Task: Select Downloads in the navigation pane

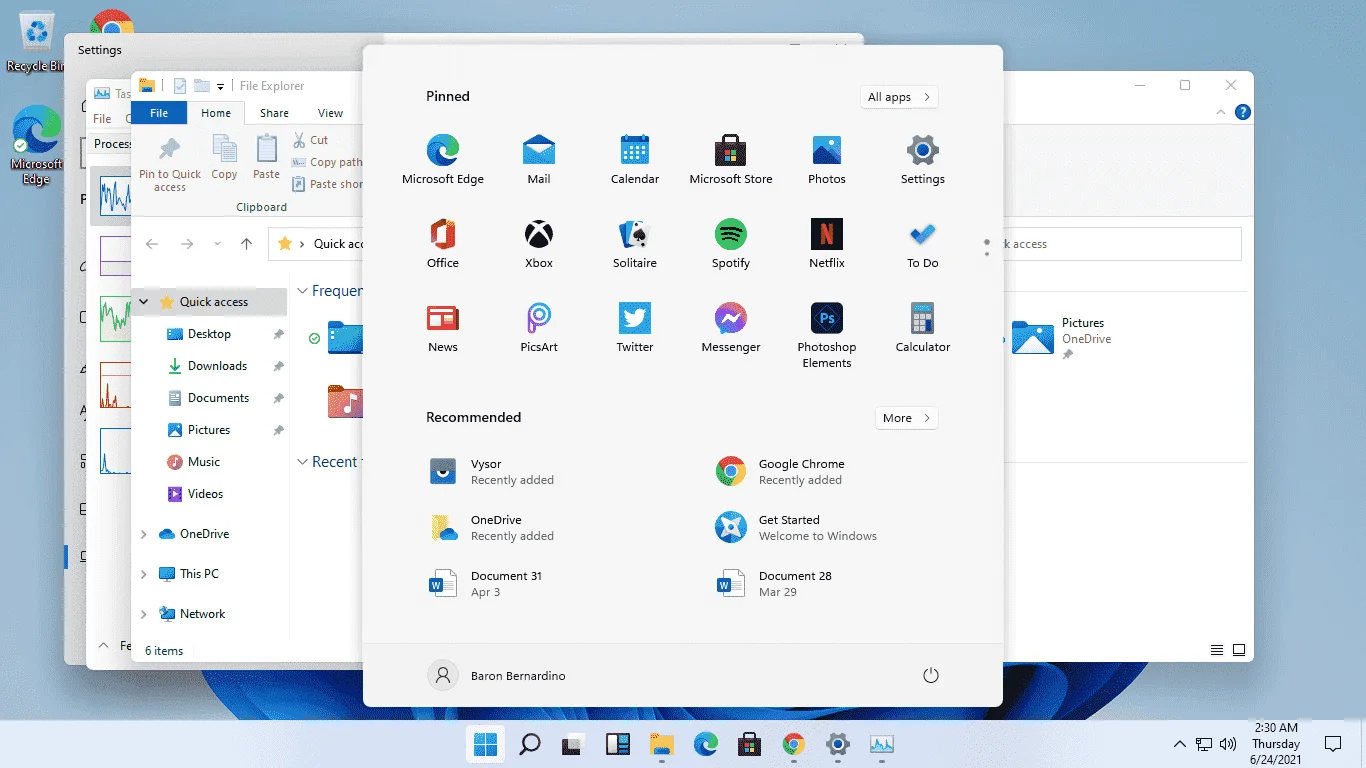Action: [x=217, y=366]
